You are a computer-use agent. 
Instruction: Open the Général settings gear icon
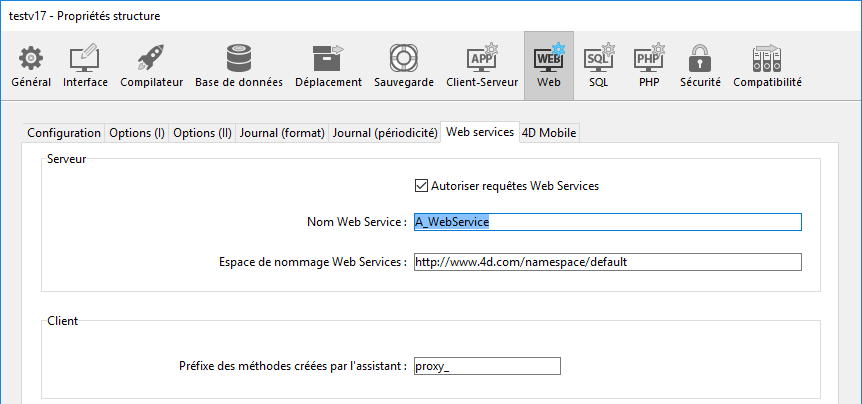pos(31,60)
